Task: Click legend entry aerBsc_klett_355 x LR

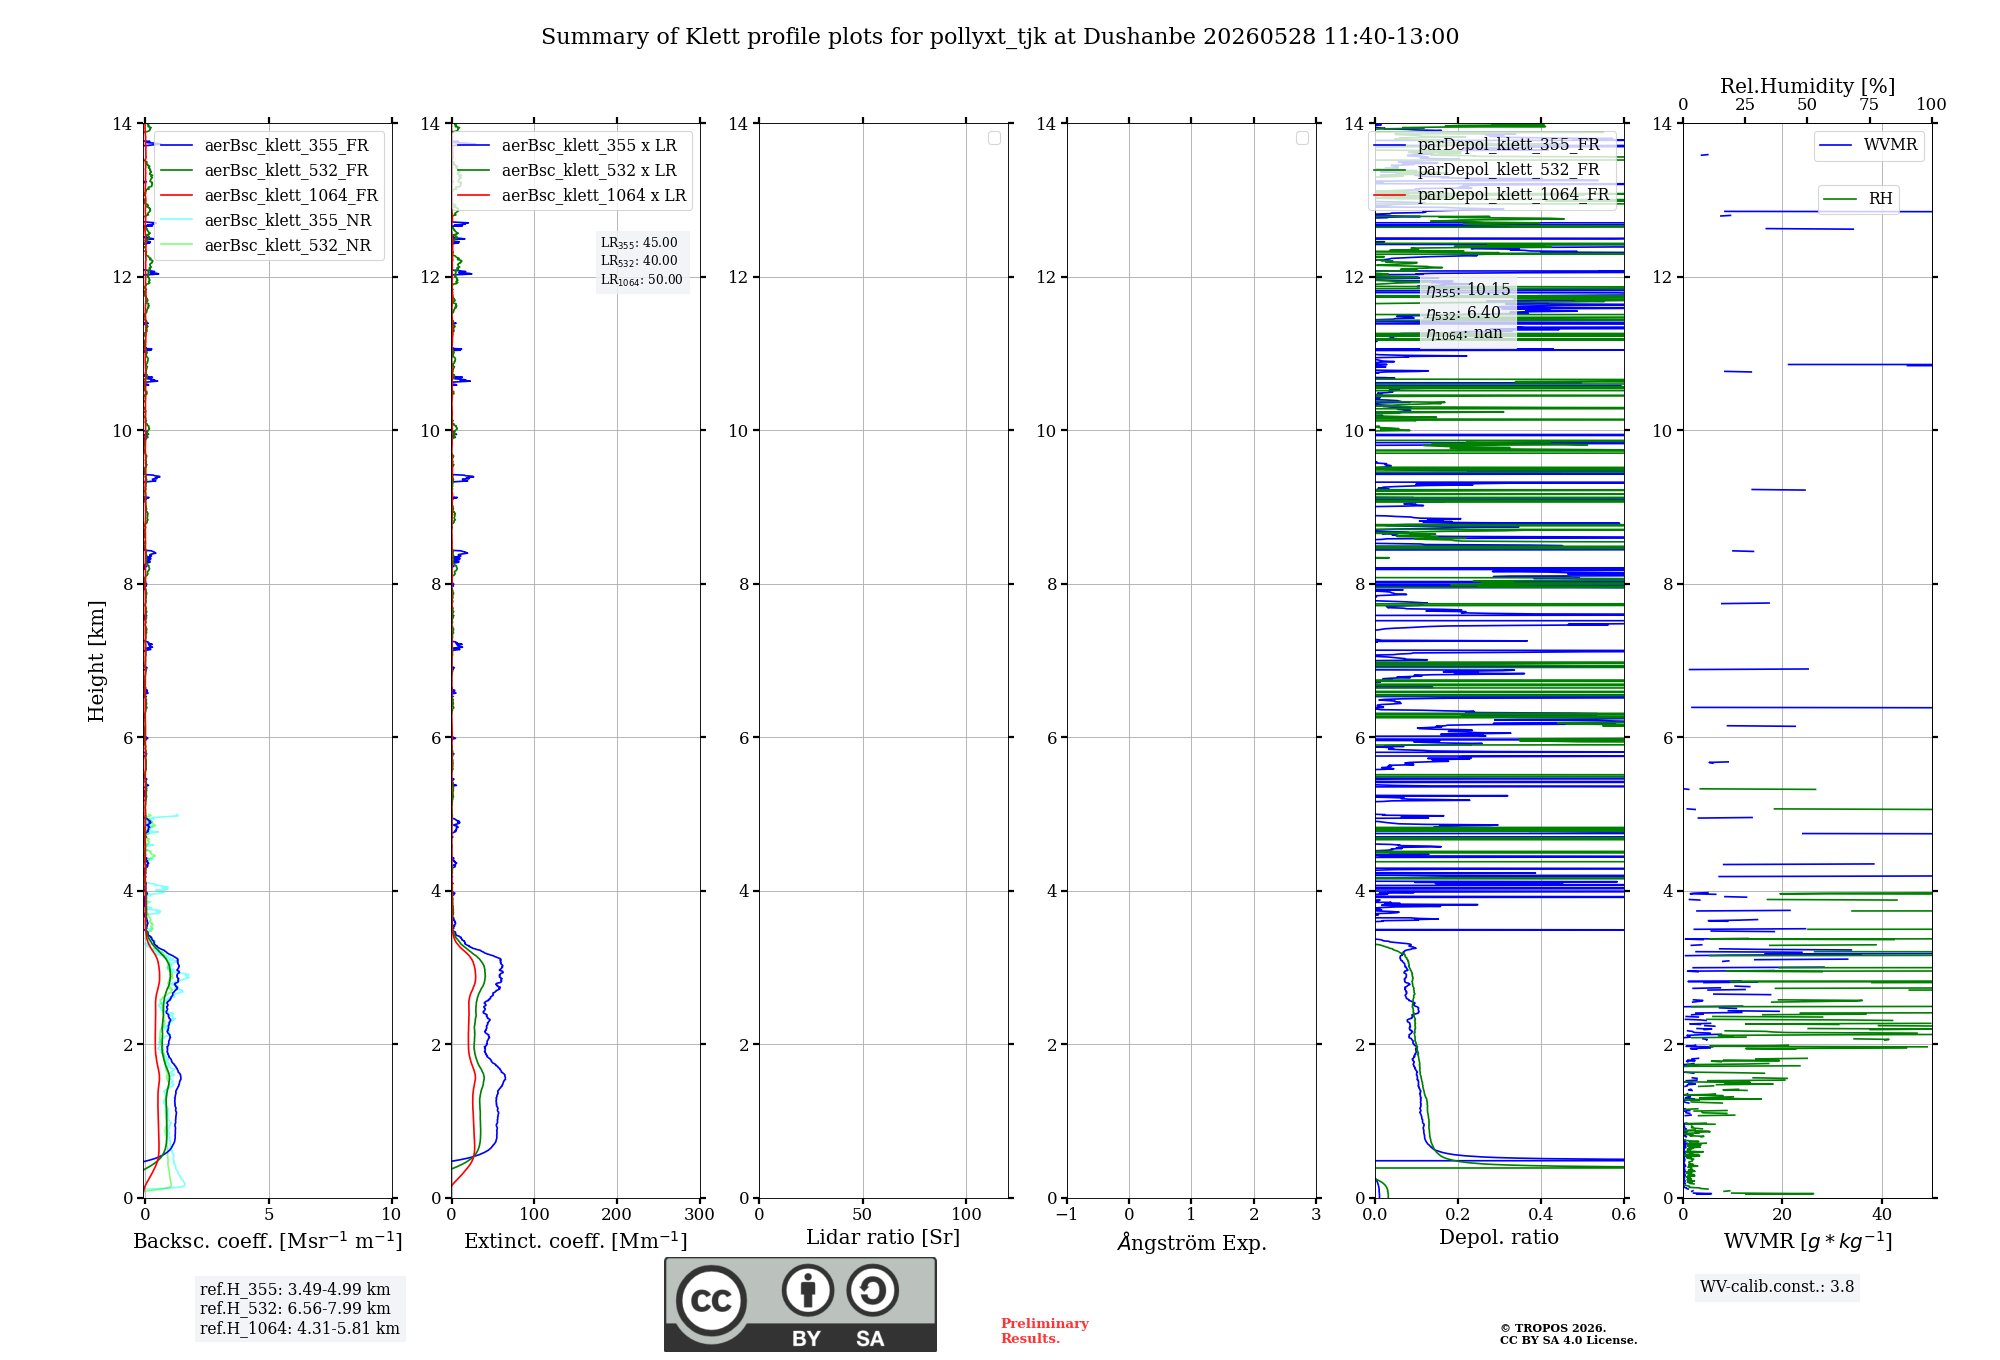Action: coord(589,145)
